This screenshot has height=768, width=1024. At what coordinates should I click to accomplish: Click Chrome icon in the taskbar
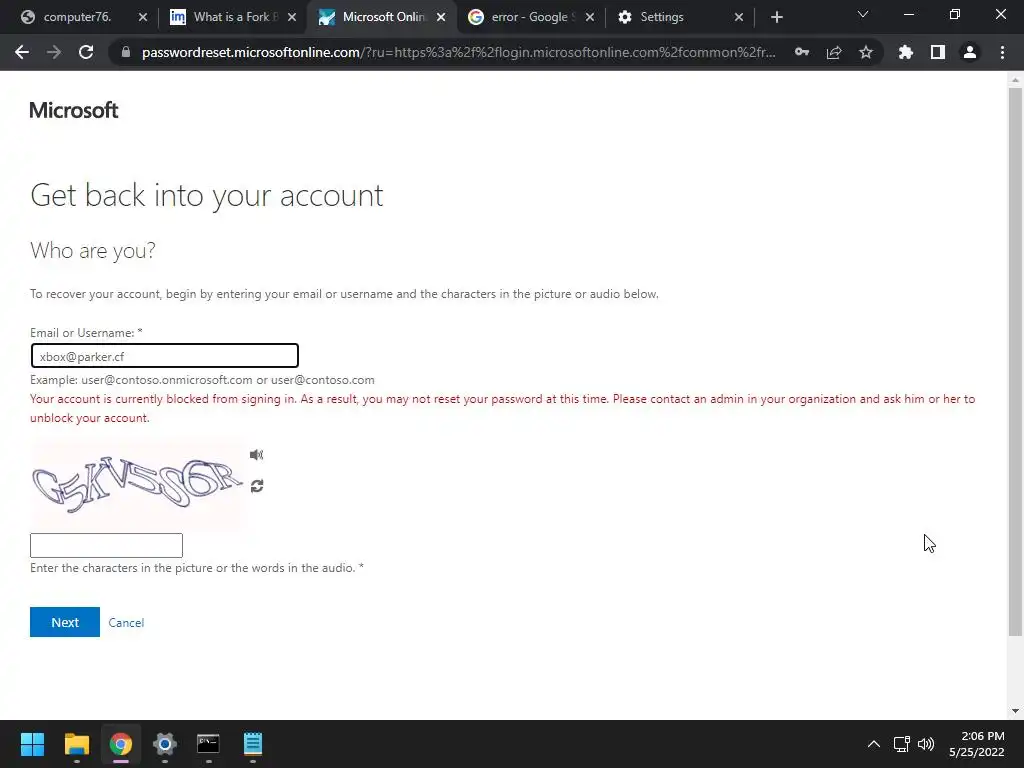click(121, 744)
